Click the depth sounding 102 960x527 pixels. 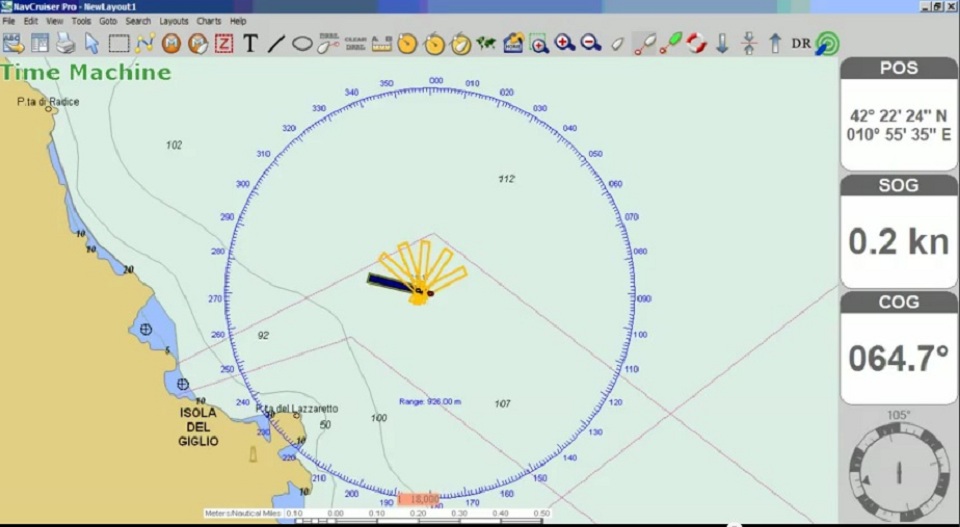click(174, 145)
